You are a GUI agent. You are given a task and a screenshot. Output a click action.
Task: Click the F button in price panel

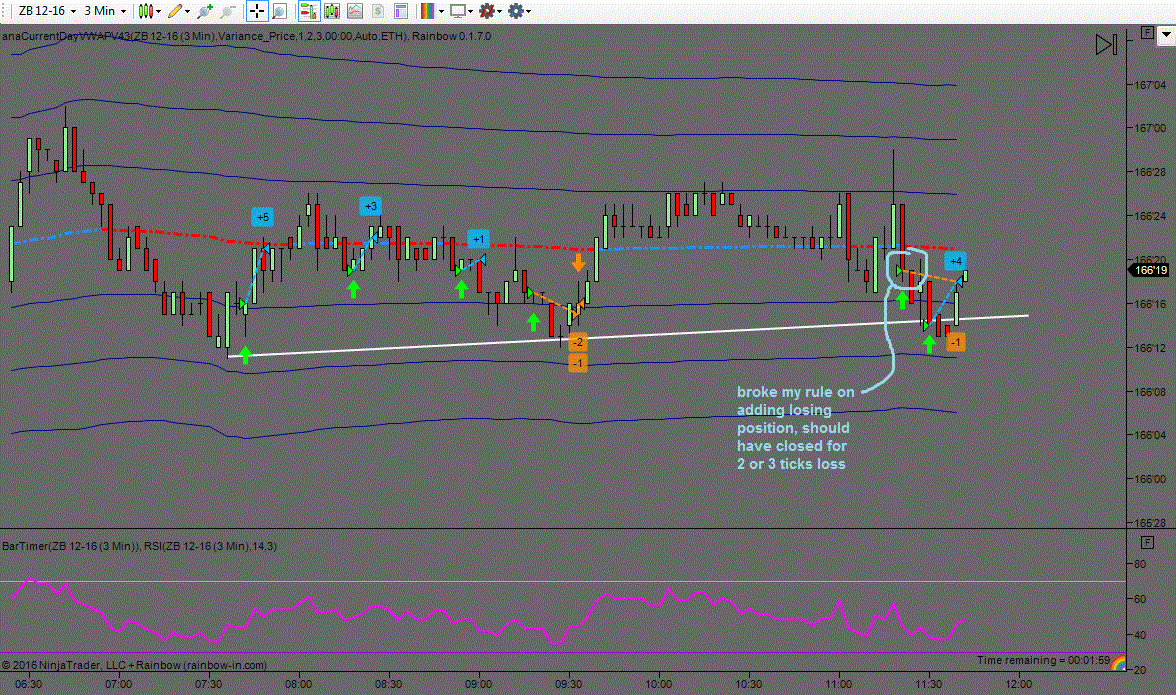(1147, 32)
